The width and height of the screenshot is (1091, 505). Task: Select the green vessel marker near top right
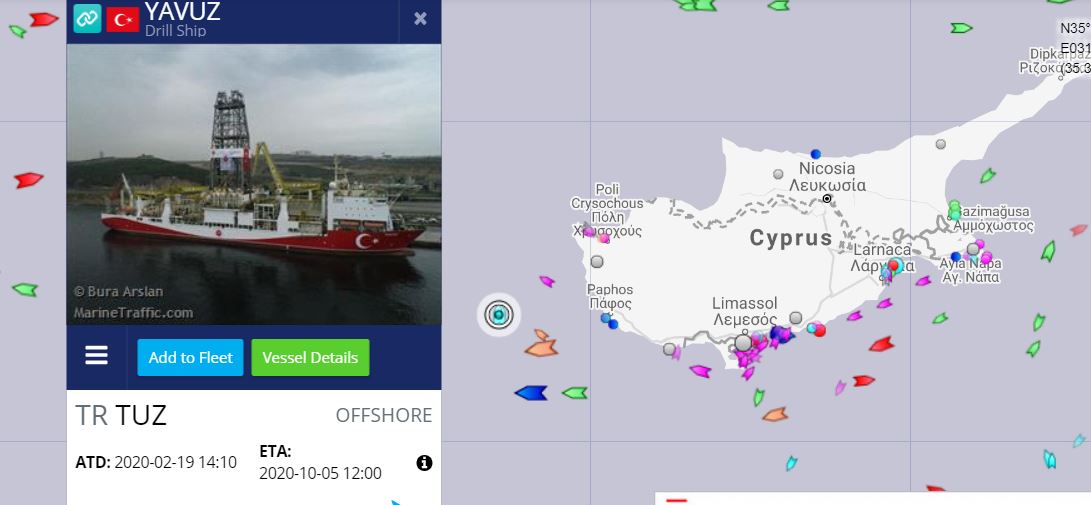click(961, 28)
